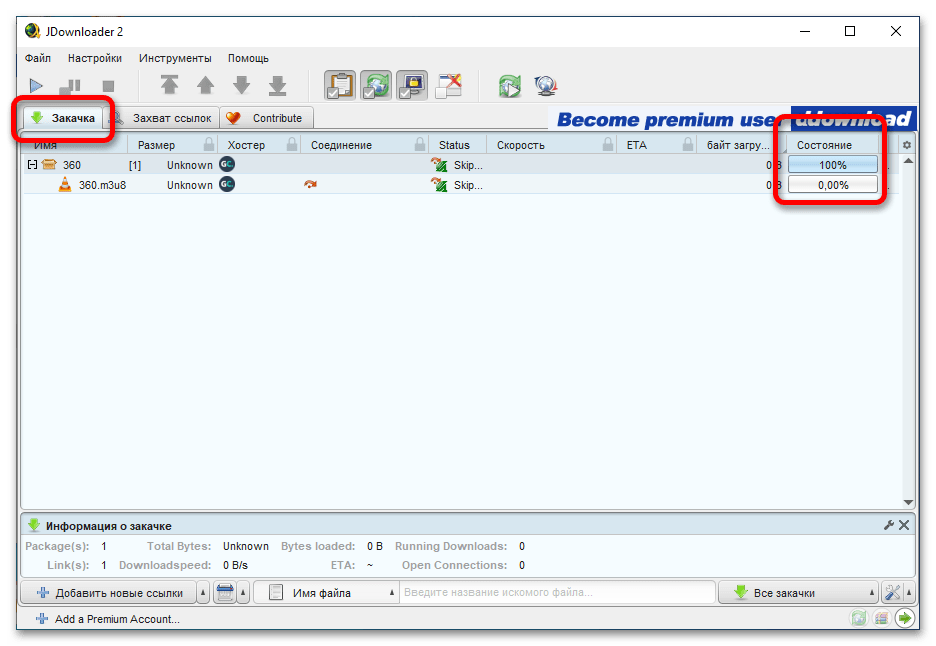936x646 pixels.
Task: Select the 360.m3u8 file row
Action: click(460, 185)
